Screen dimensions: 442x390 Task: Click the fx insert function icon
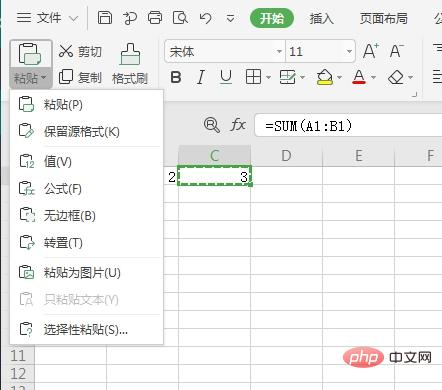click(x=238, y=125)
